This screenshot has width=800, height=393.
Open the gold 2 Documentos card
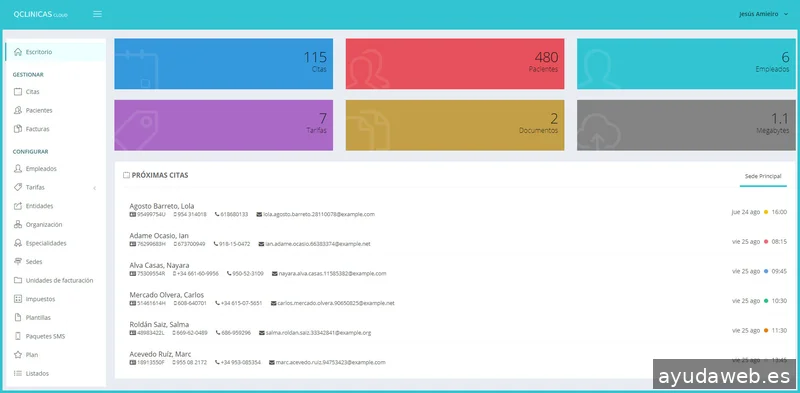(455, 125)
